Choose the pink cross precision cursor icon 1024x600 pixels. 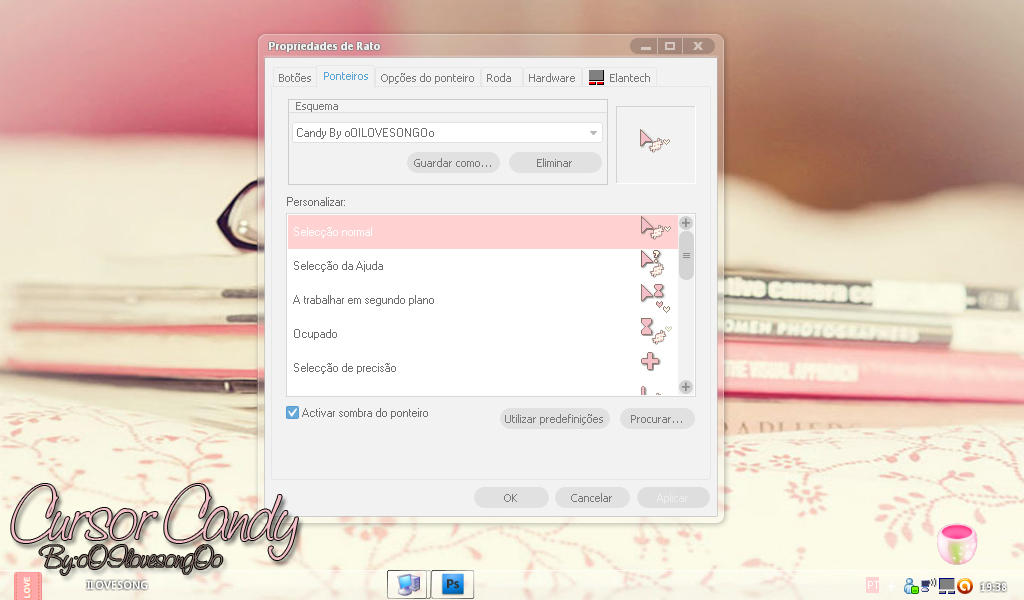point(650,361)
